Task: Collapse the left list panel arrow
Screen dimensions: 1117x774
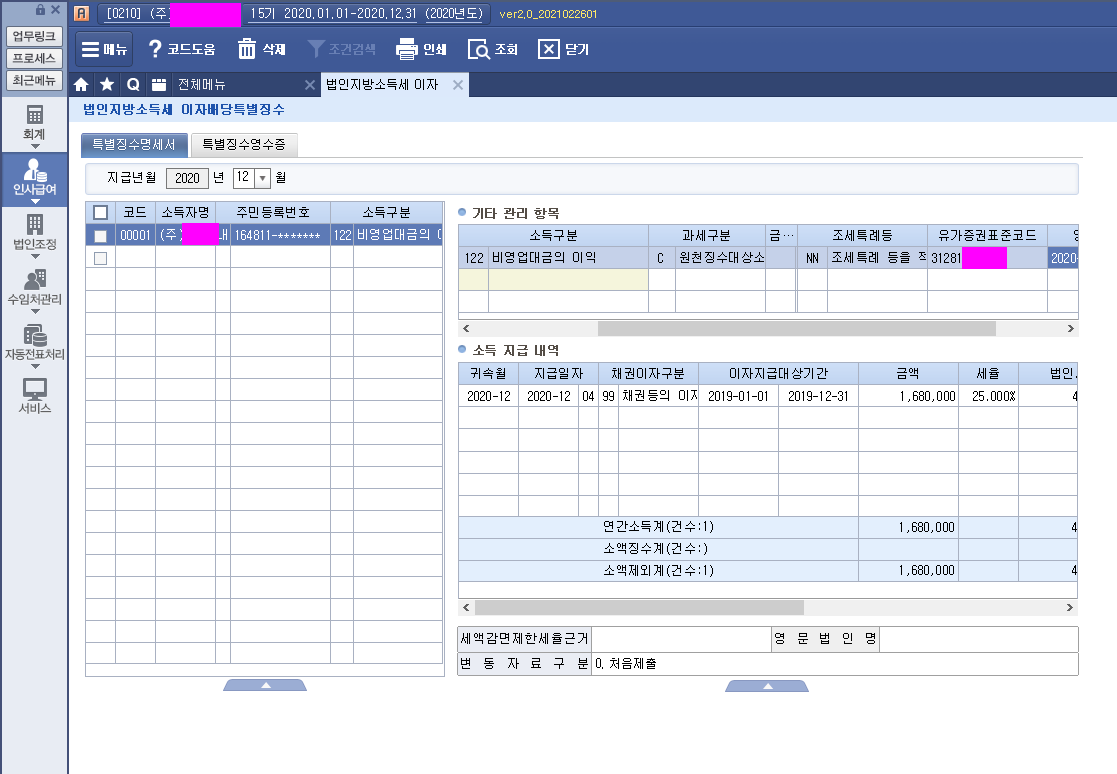Action: (x=265, y=685)
